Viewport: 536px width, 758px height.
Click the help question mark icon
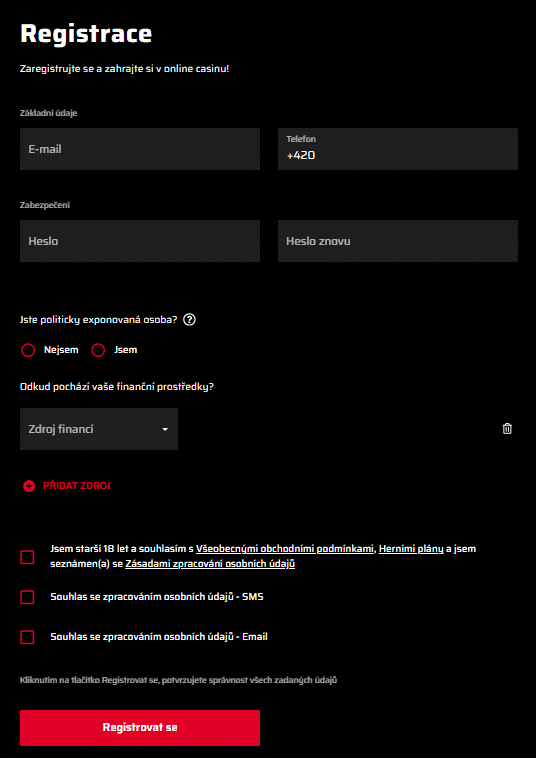tap(190, 320)
